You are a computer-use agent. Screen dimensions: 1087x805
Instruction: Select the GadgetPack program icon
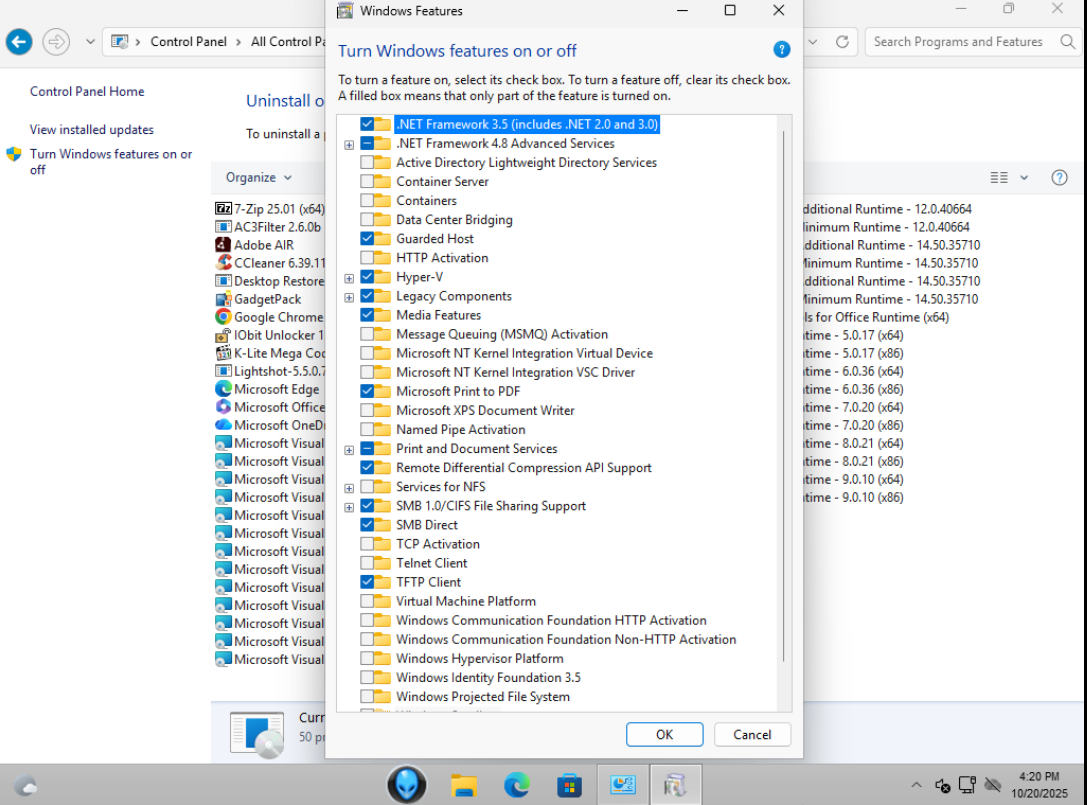point(223,299)
